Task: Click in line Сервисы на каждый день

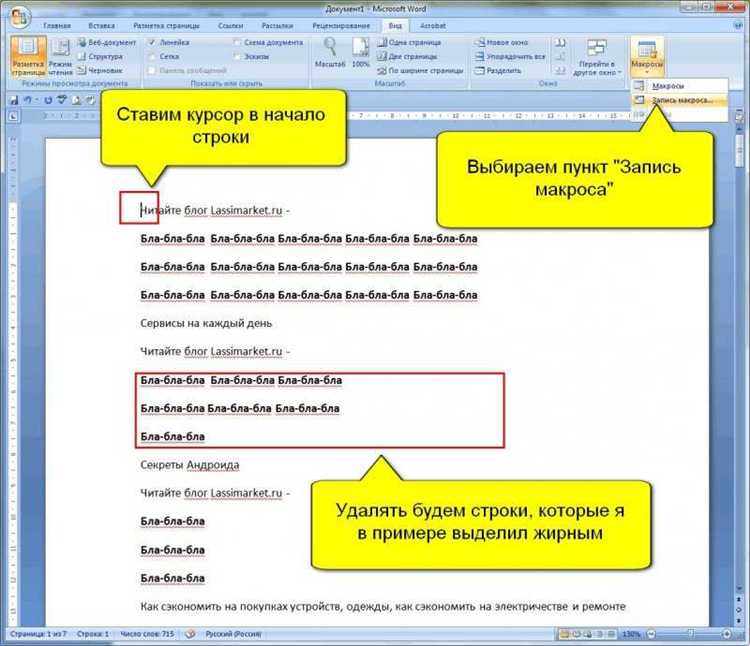Action: point(206,324)
